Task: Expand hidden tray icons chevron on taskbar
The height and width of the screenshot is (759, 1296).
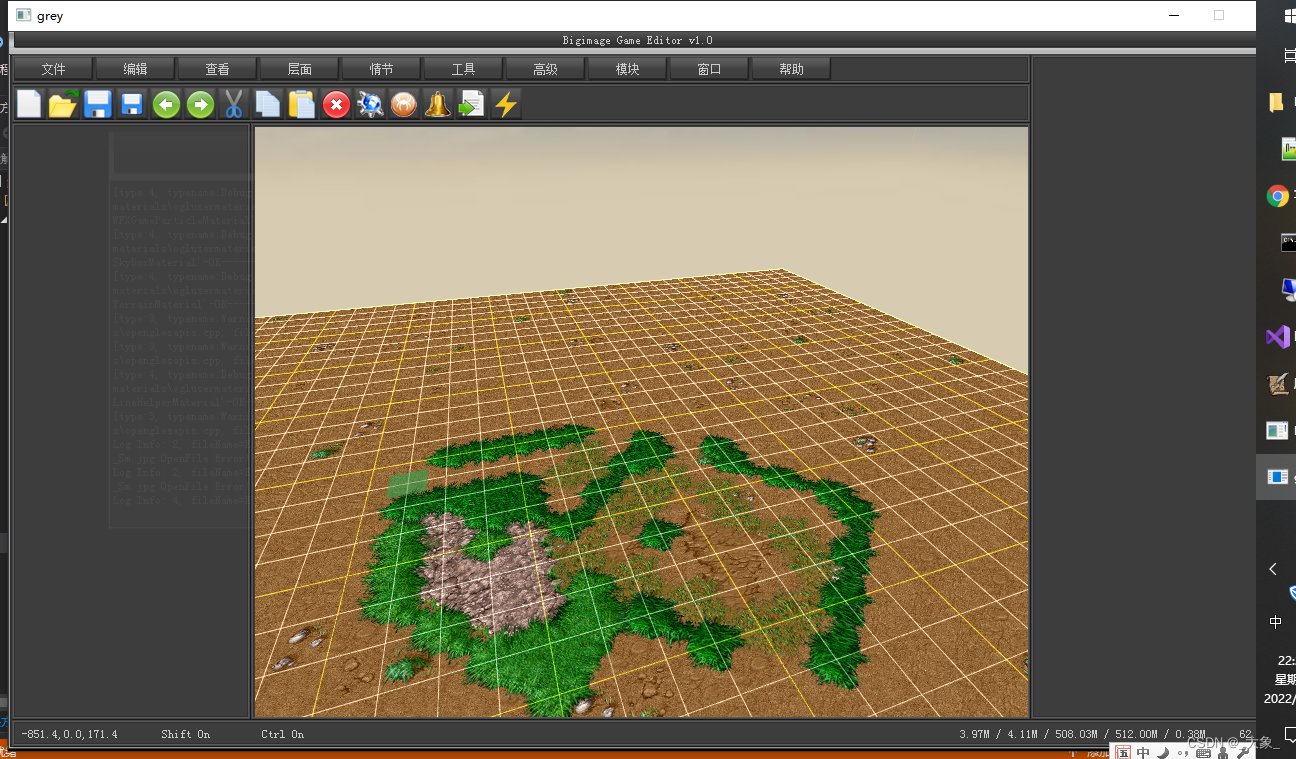Action: click(1273, 569)
